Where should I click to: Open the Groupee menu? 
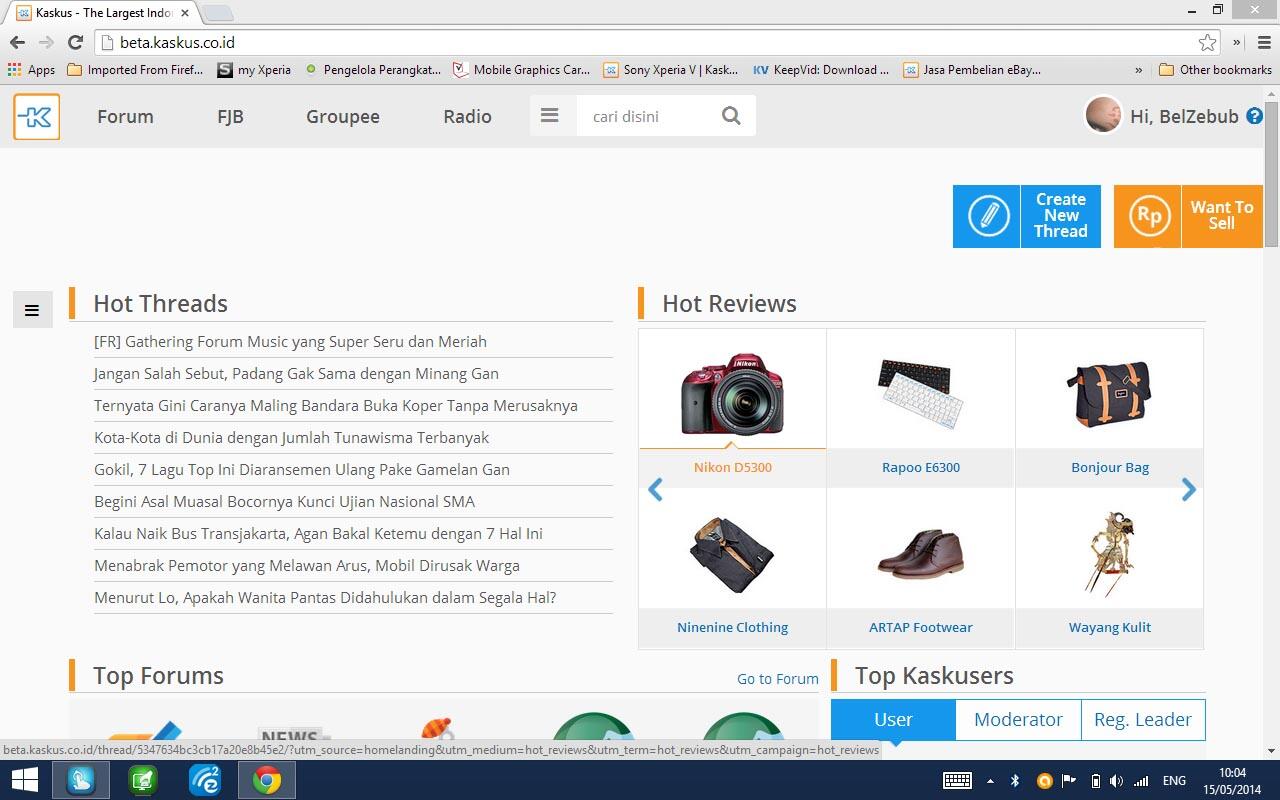point(343,116)
